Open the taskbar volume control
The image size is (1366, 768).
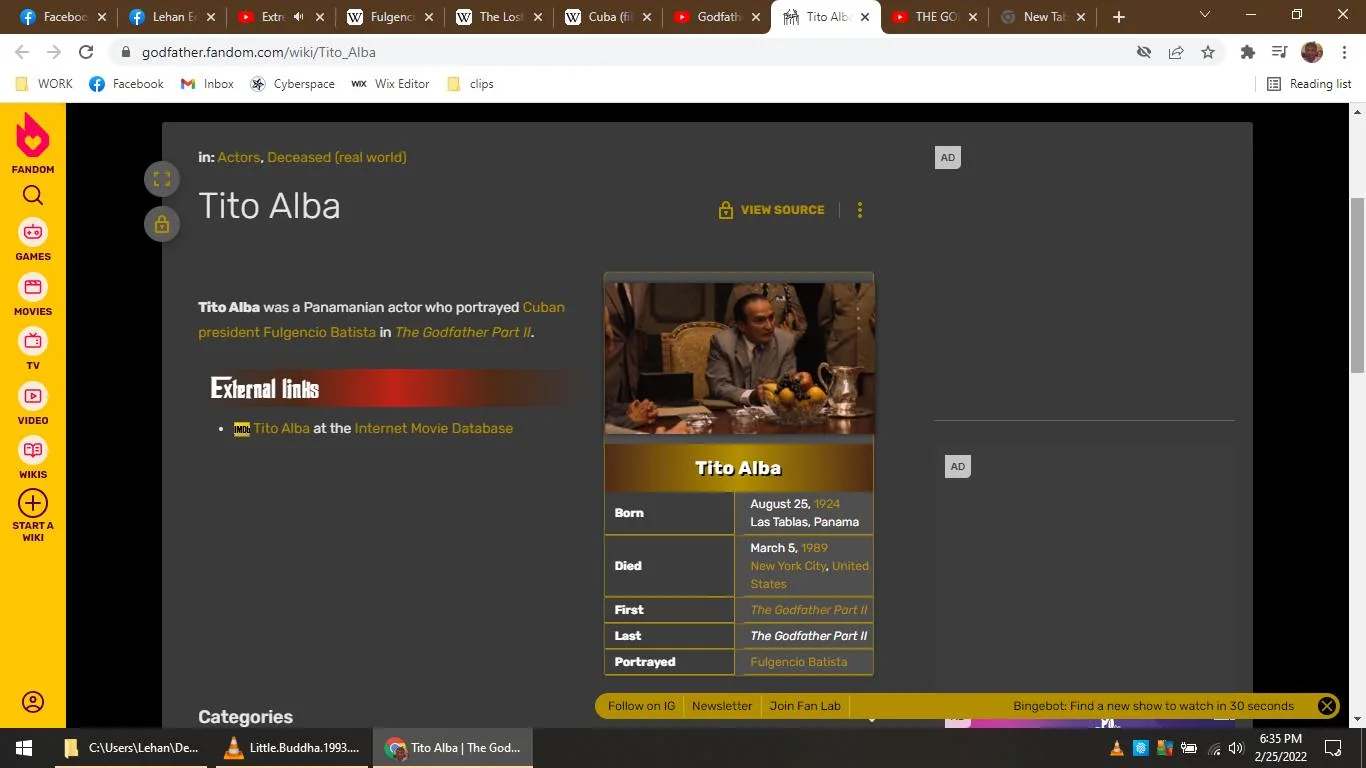click(1236, 748)
